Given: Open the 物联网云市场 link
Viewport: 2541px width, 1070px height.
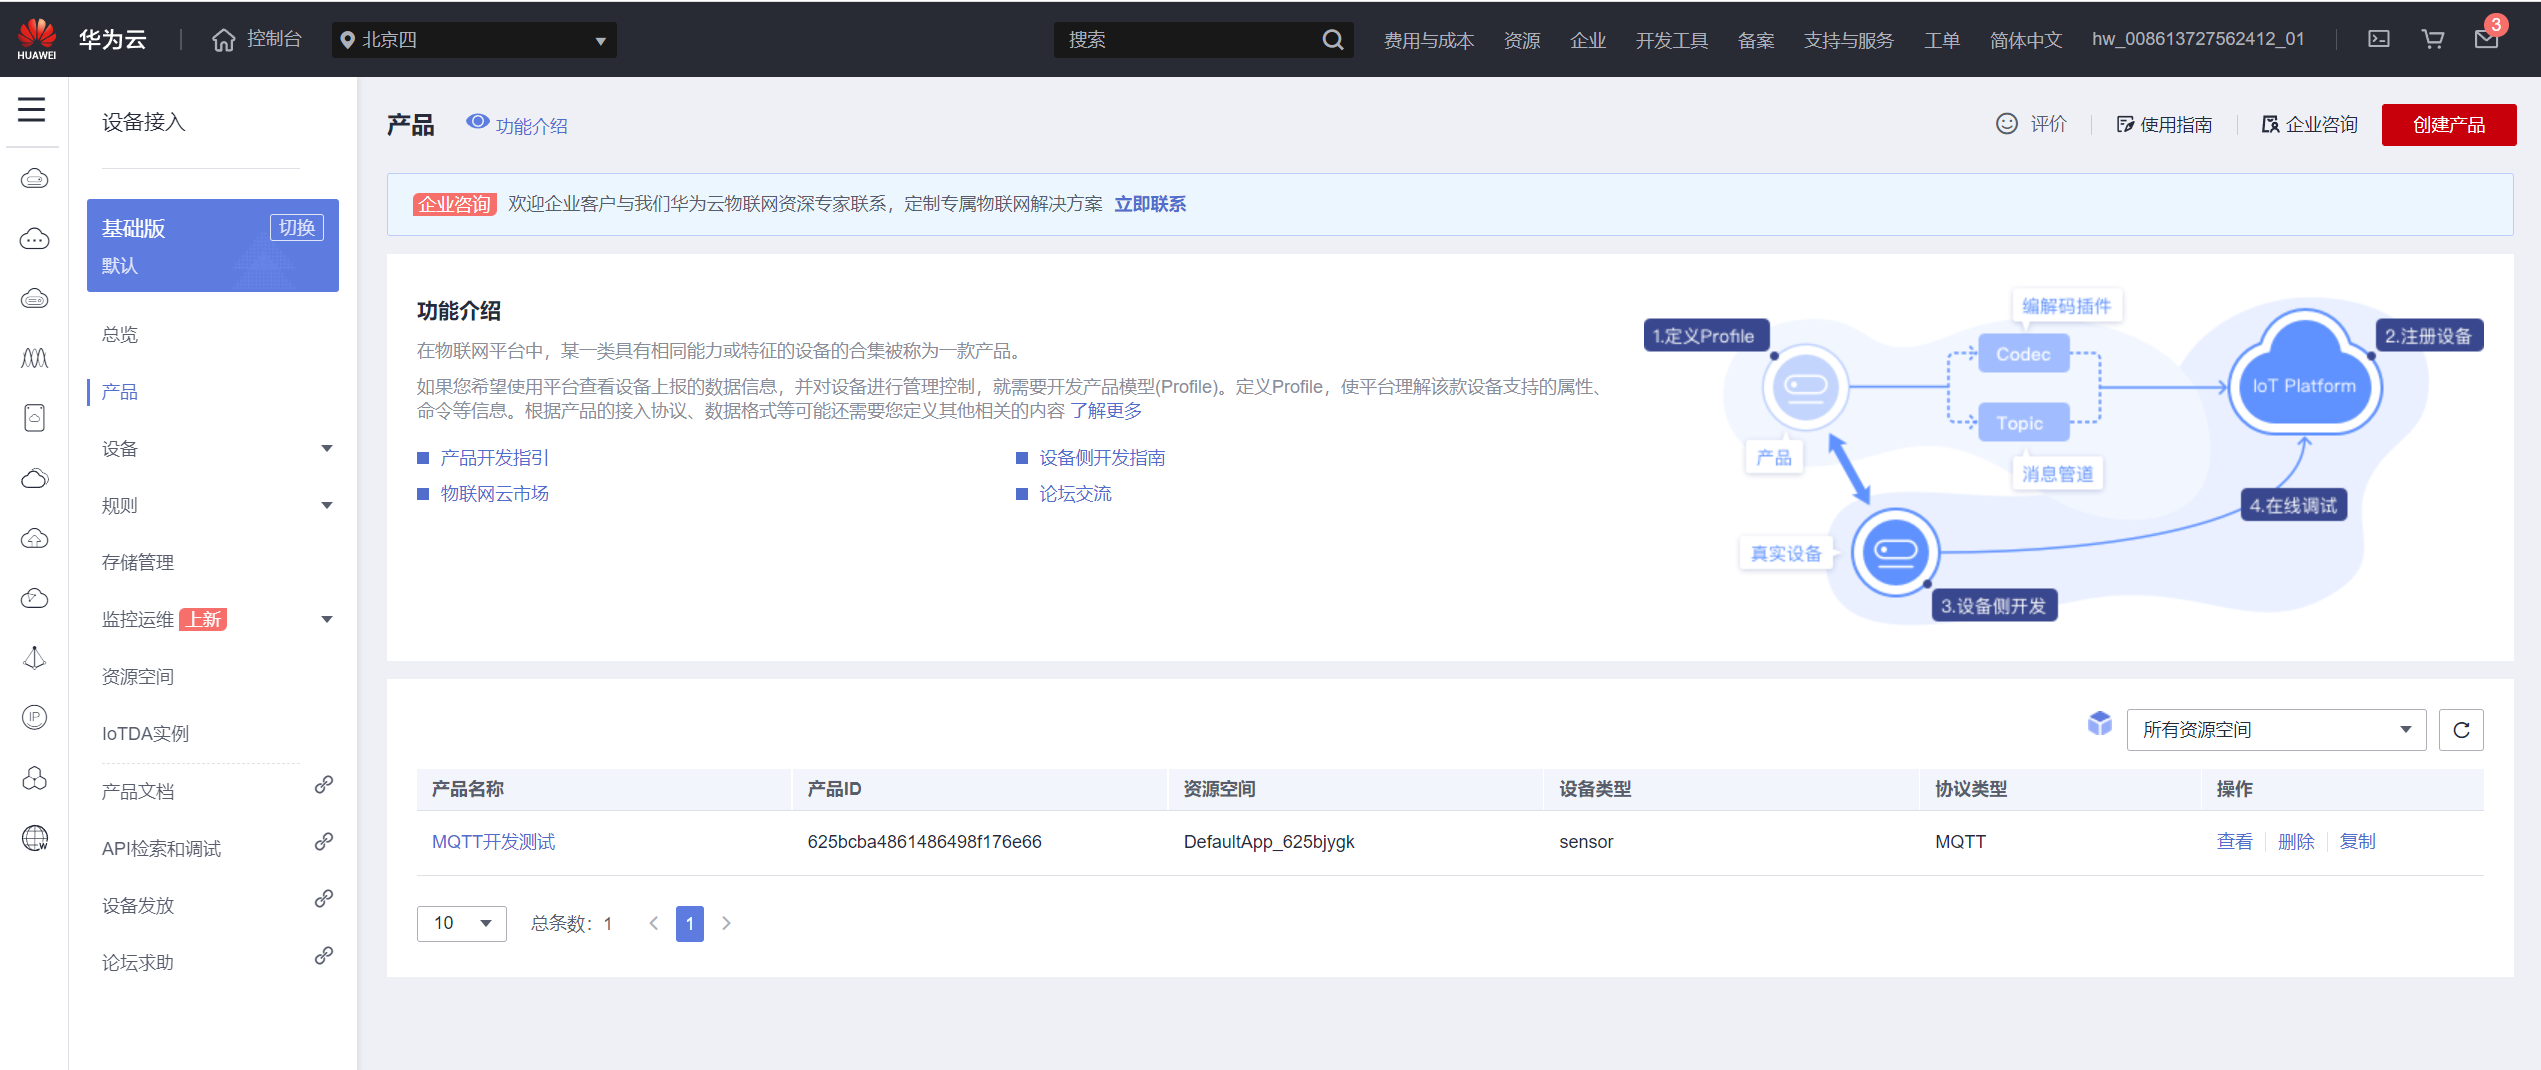Looking at the screenshot, I should 494,494.
